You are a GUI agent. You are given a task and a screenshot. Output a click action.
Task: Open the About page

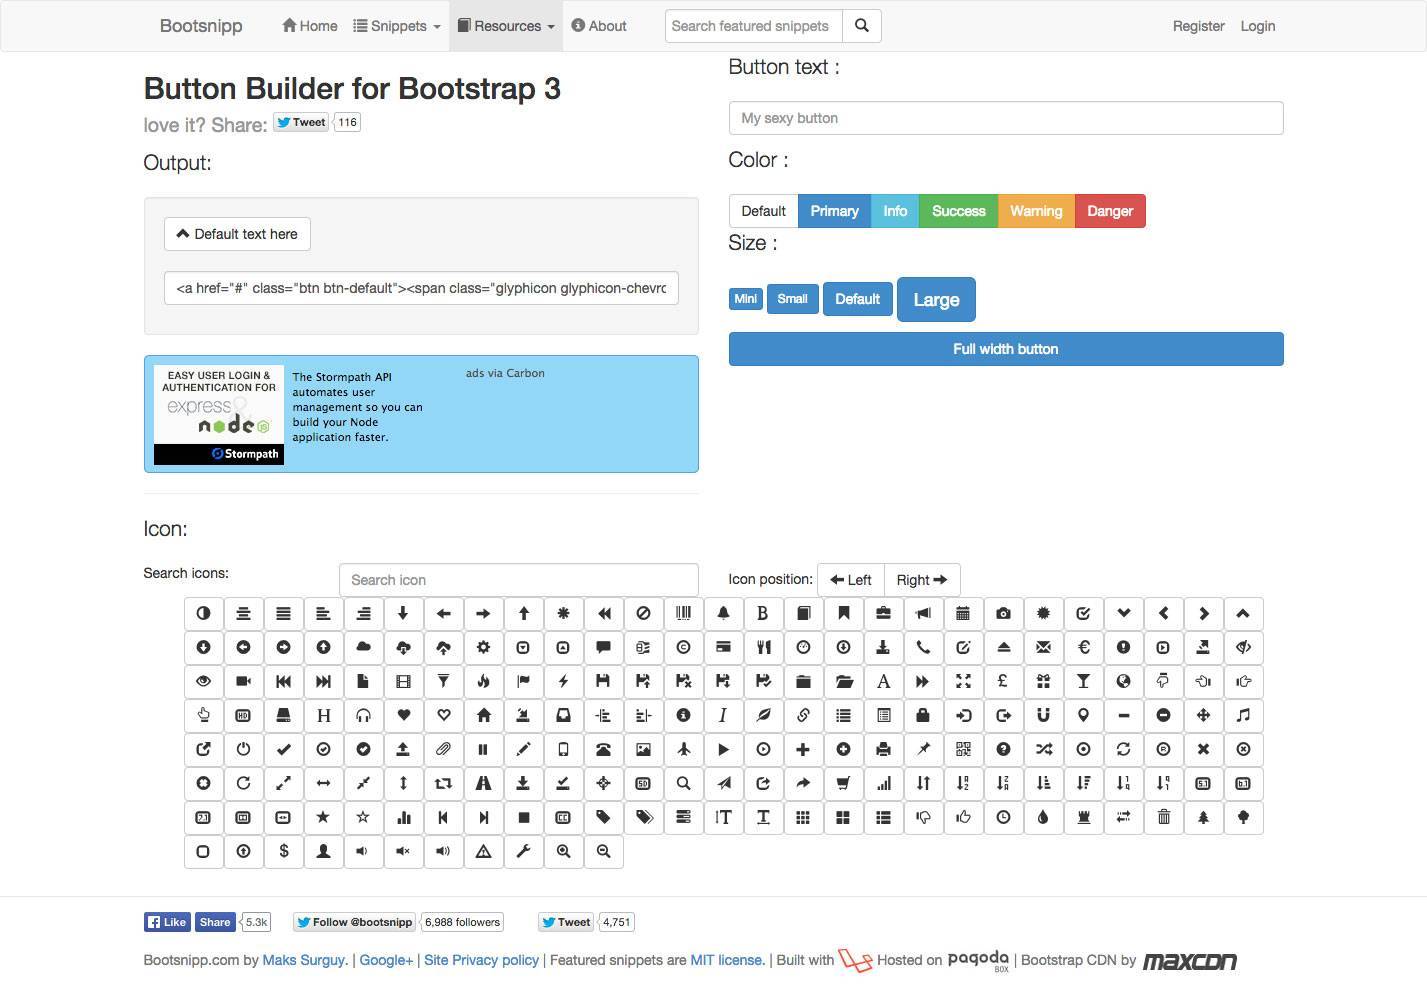pos(599,26)
